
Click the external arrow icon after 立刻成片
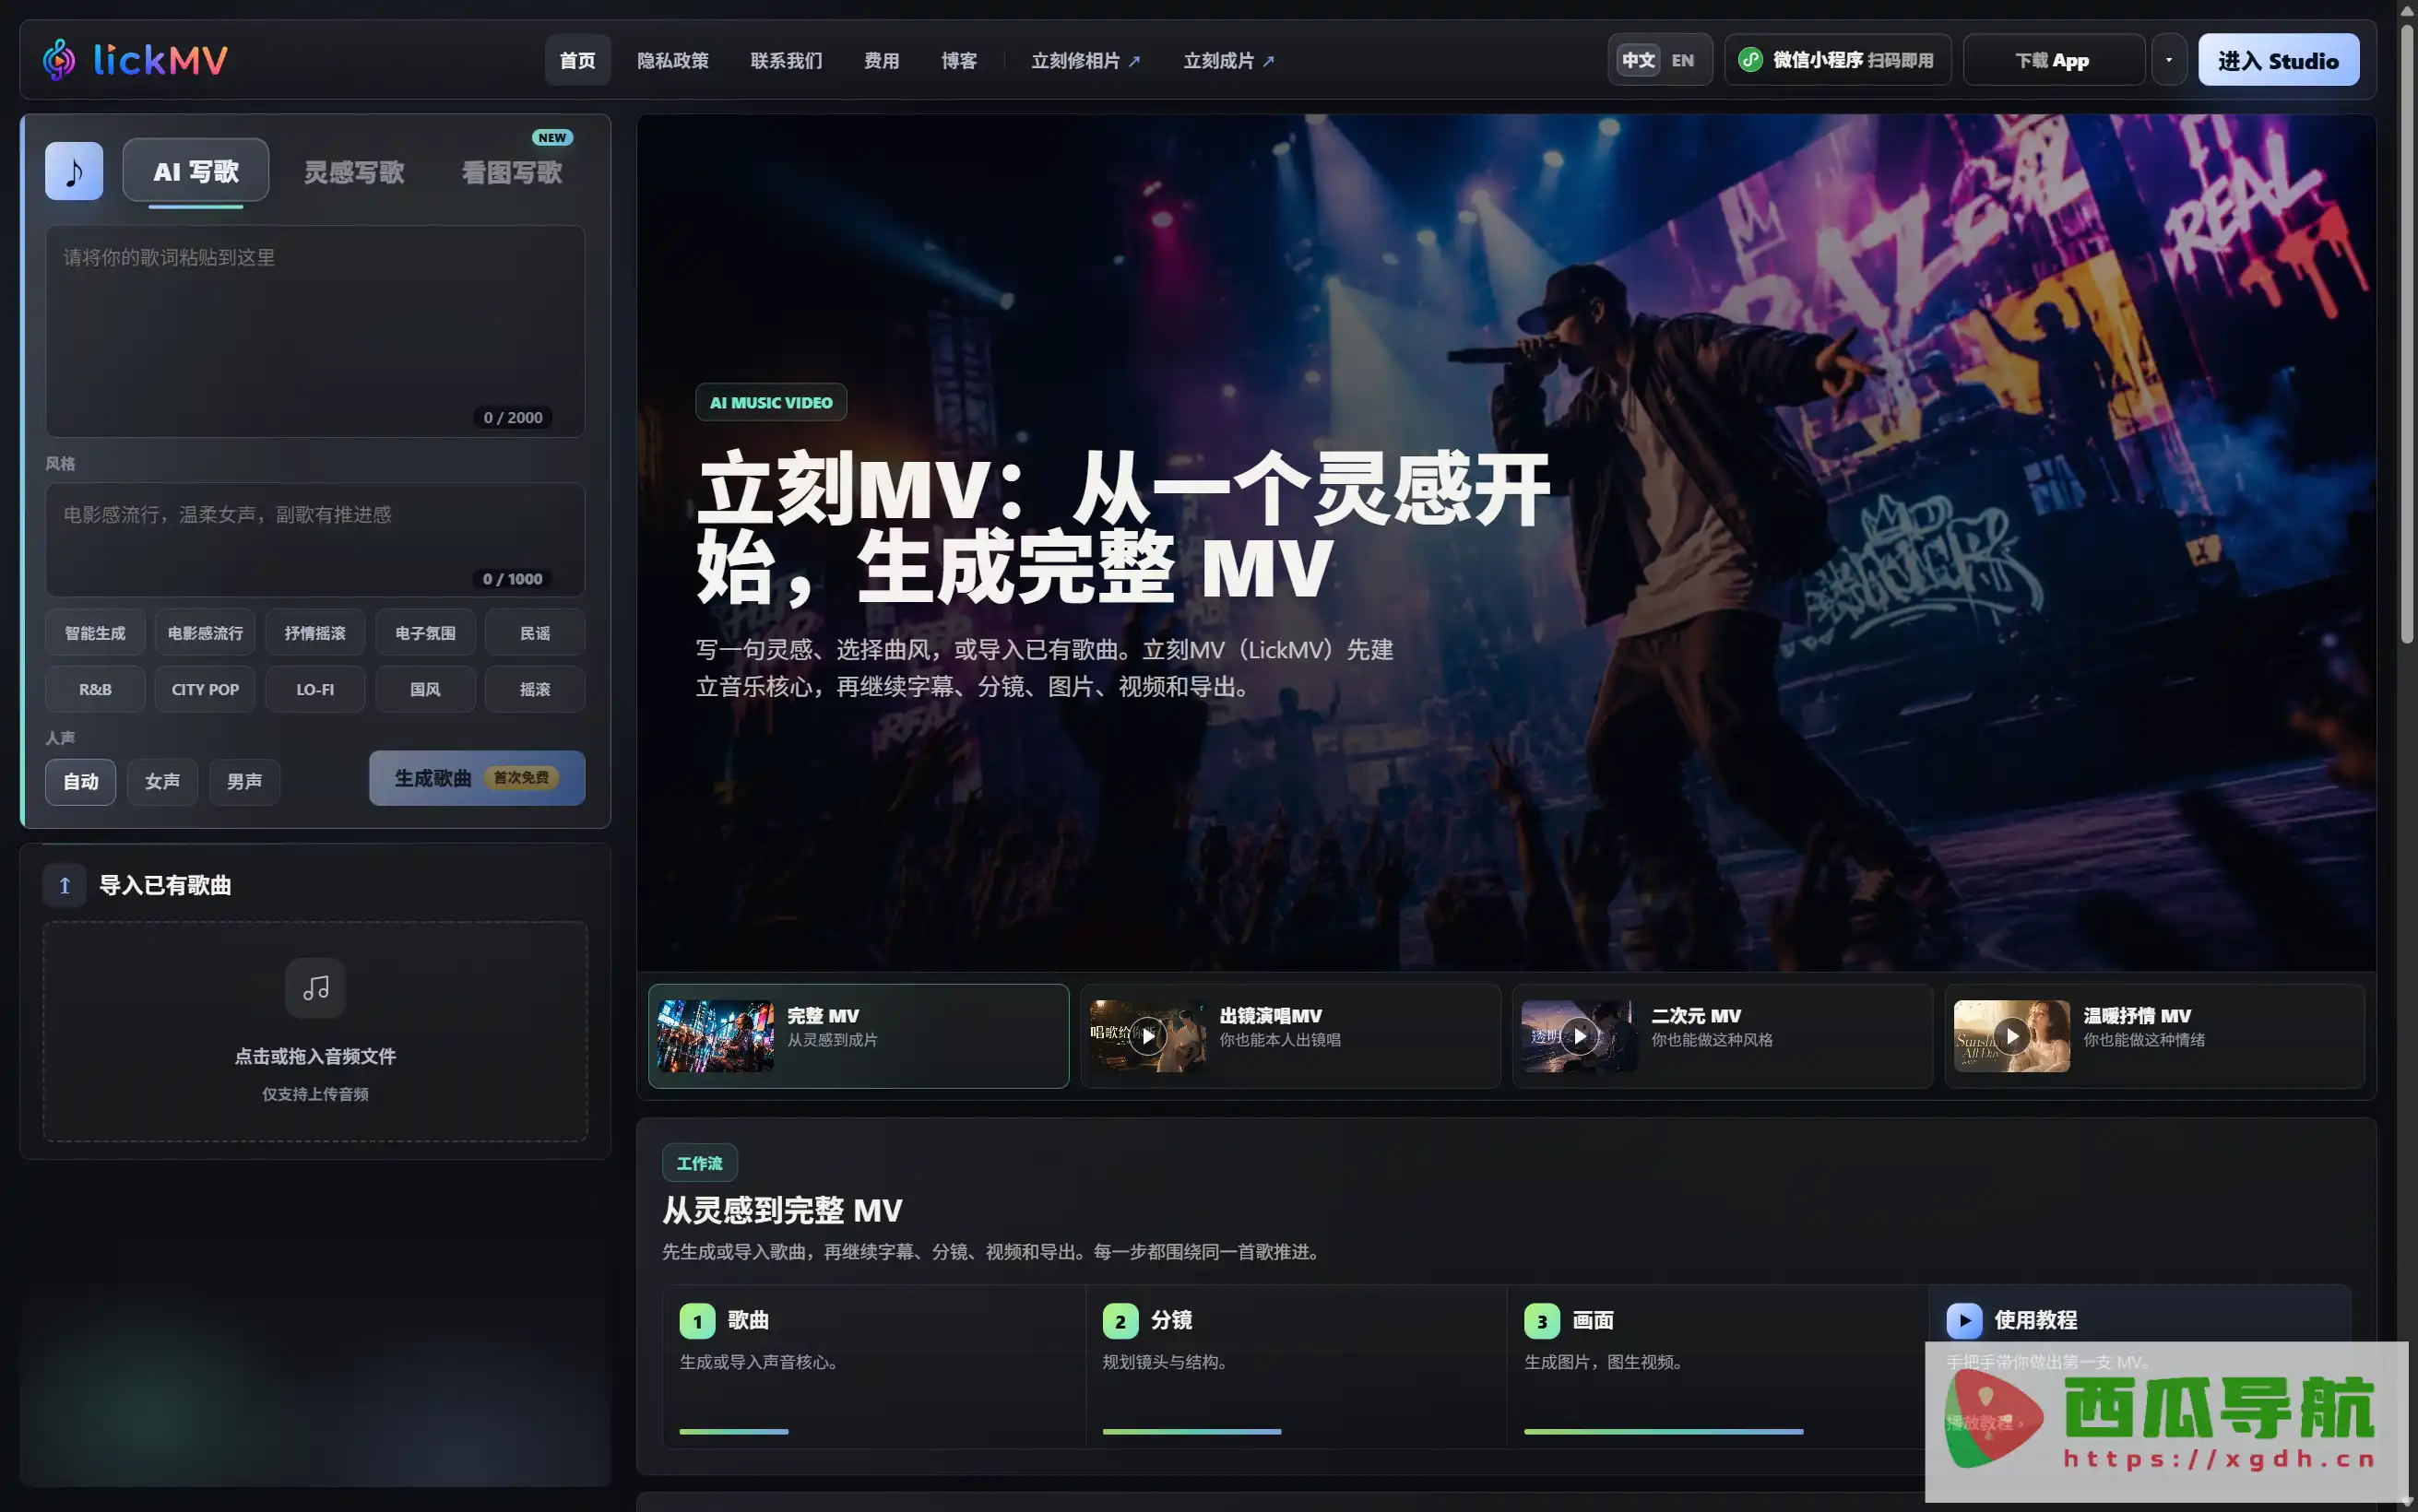point(1268,61)
